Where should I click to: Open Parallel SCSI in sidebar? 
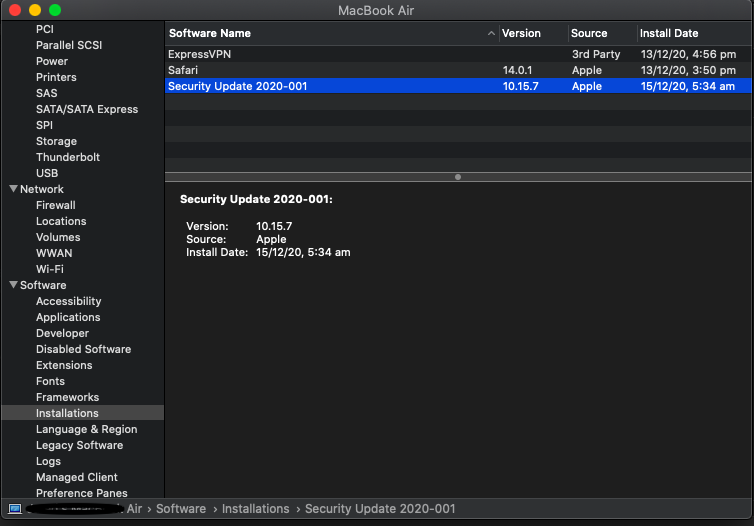click(69, 45)
